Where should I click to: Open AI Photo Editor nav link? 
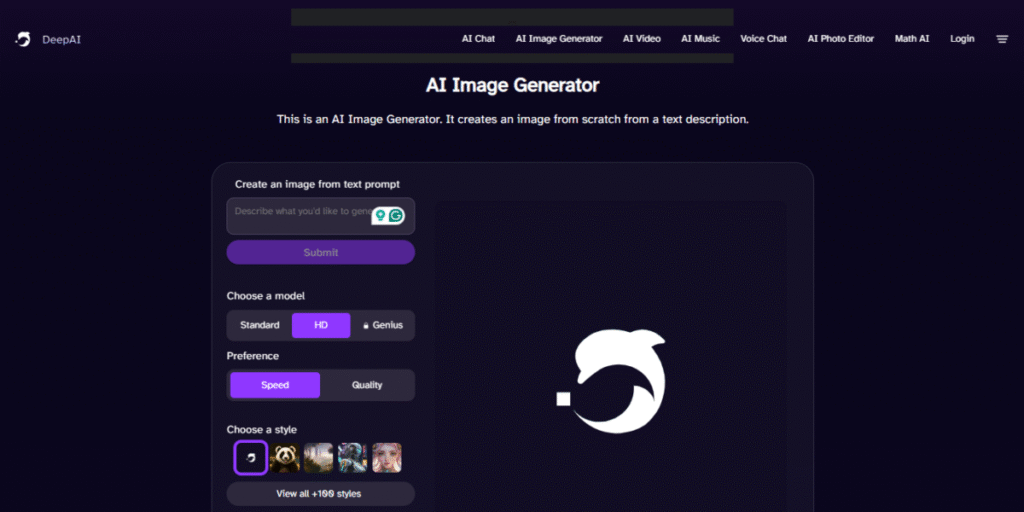840,39
